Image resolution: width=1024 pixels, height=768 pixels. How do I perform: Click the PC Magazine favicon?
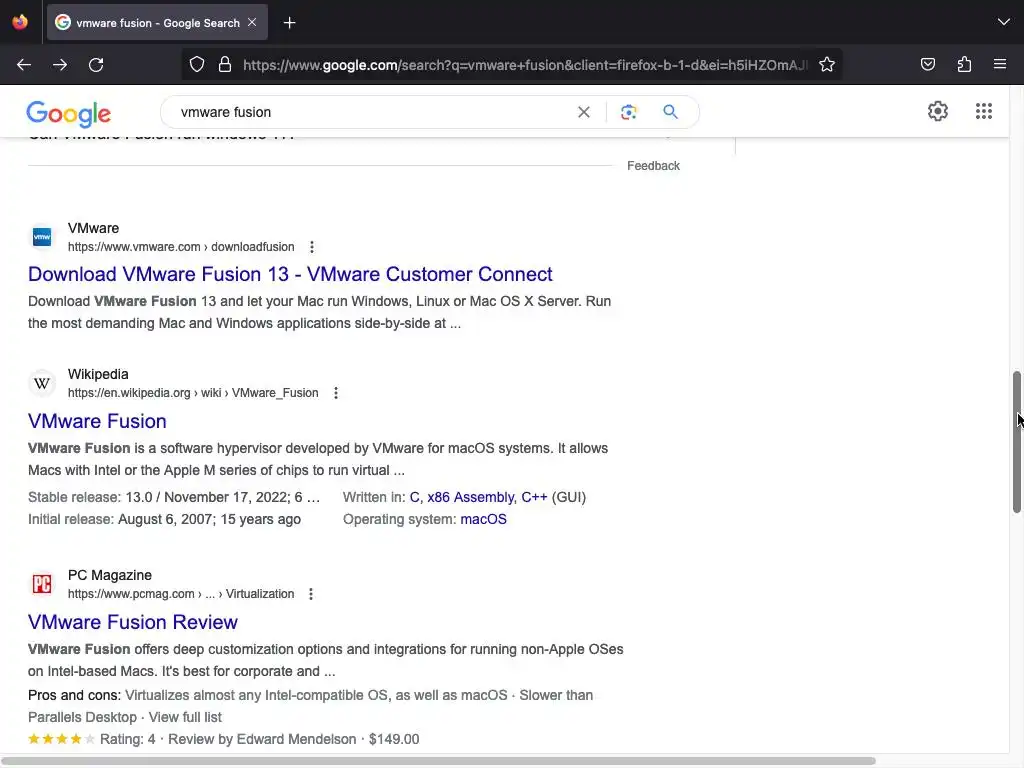(42, 584)
